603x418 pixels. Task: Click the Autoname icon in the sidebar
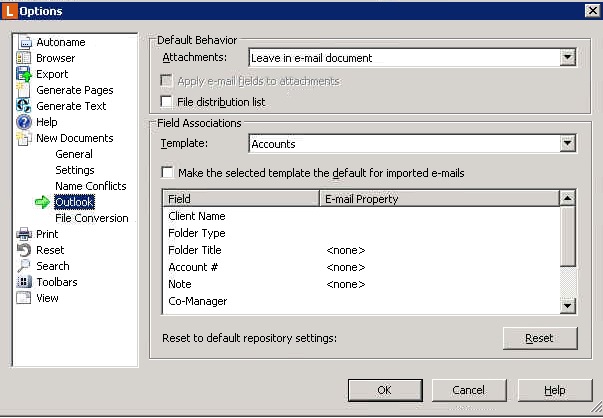tap(24, 42)
